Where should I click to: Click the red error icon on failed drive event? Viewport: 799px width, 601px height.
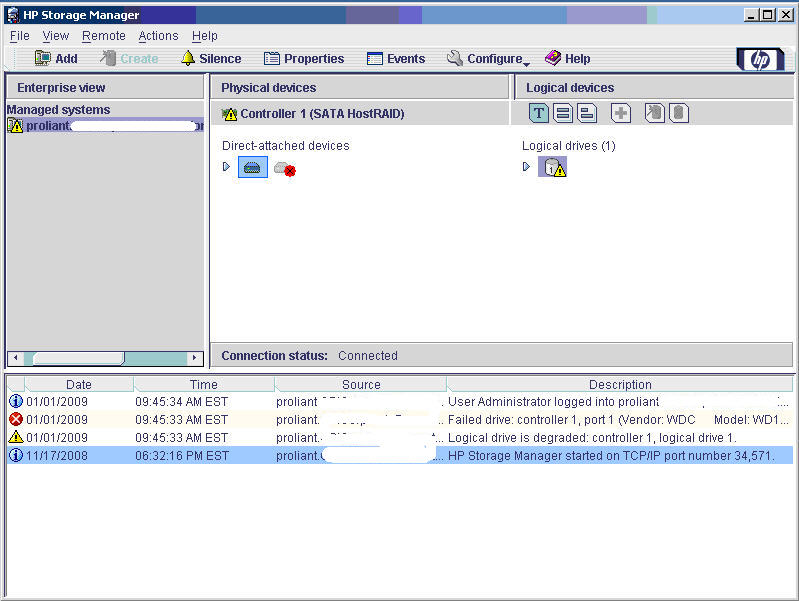(16, 420)
